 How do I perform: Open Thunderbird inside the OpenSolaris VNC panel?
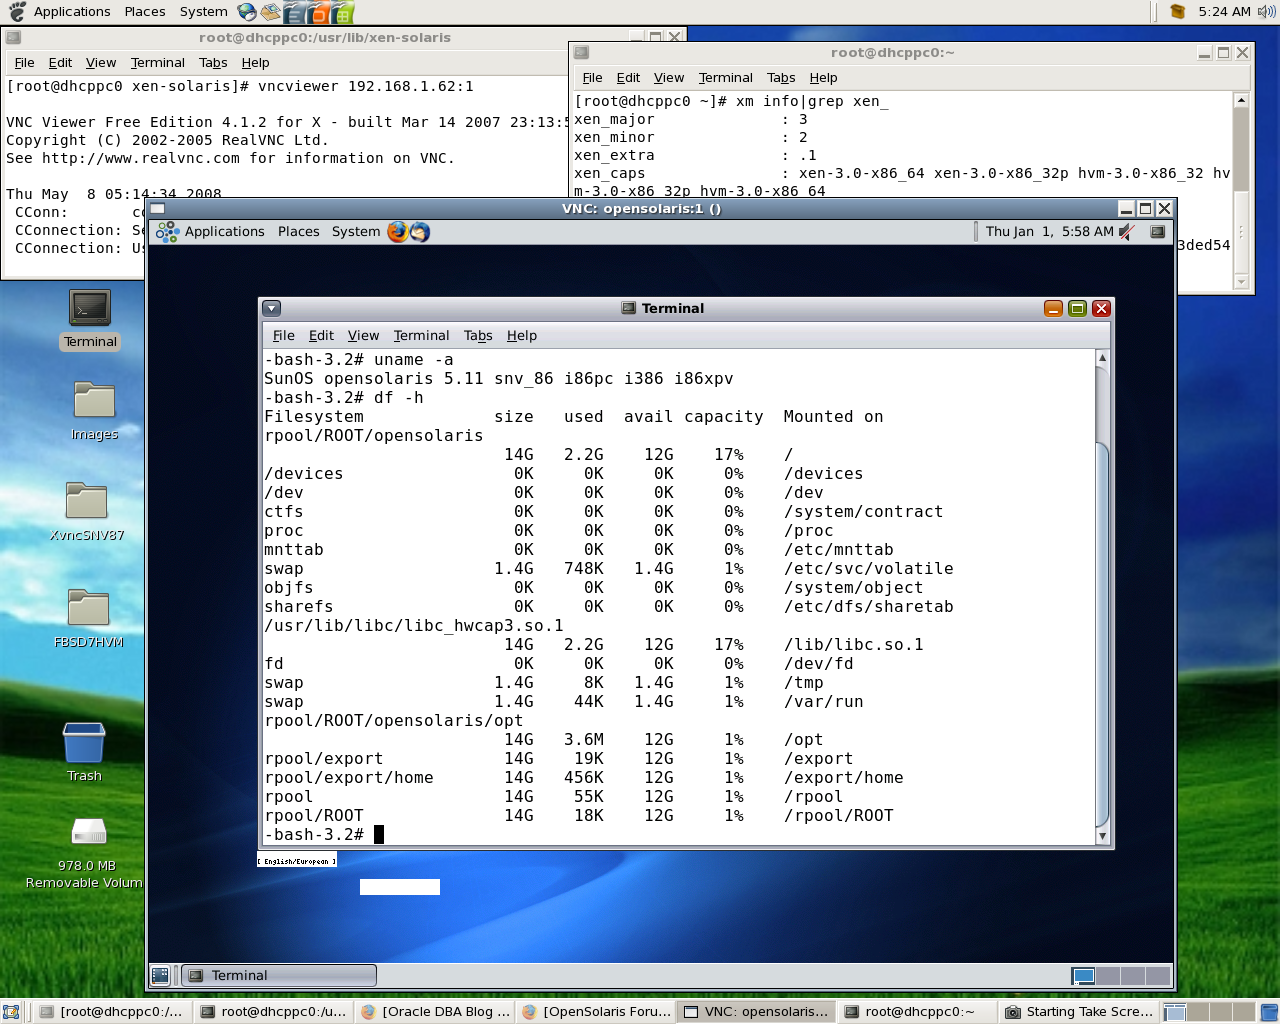pyautogui.click(x=420, y=232)
